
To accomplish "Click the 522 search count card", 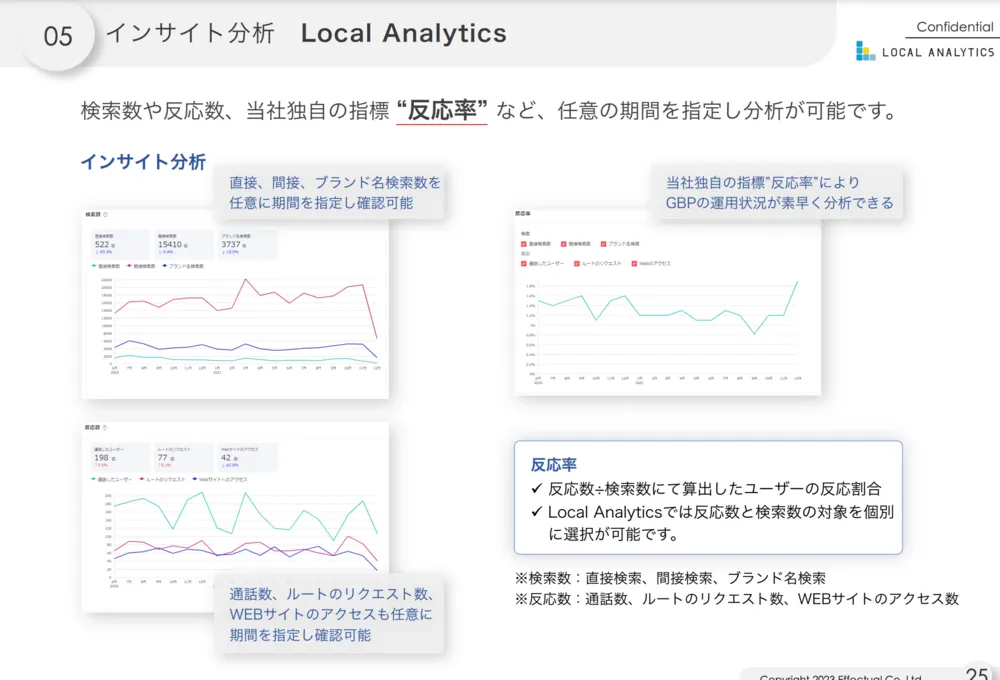I will coord(121,244).
